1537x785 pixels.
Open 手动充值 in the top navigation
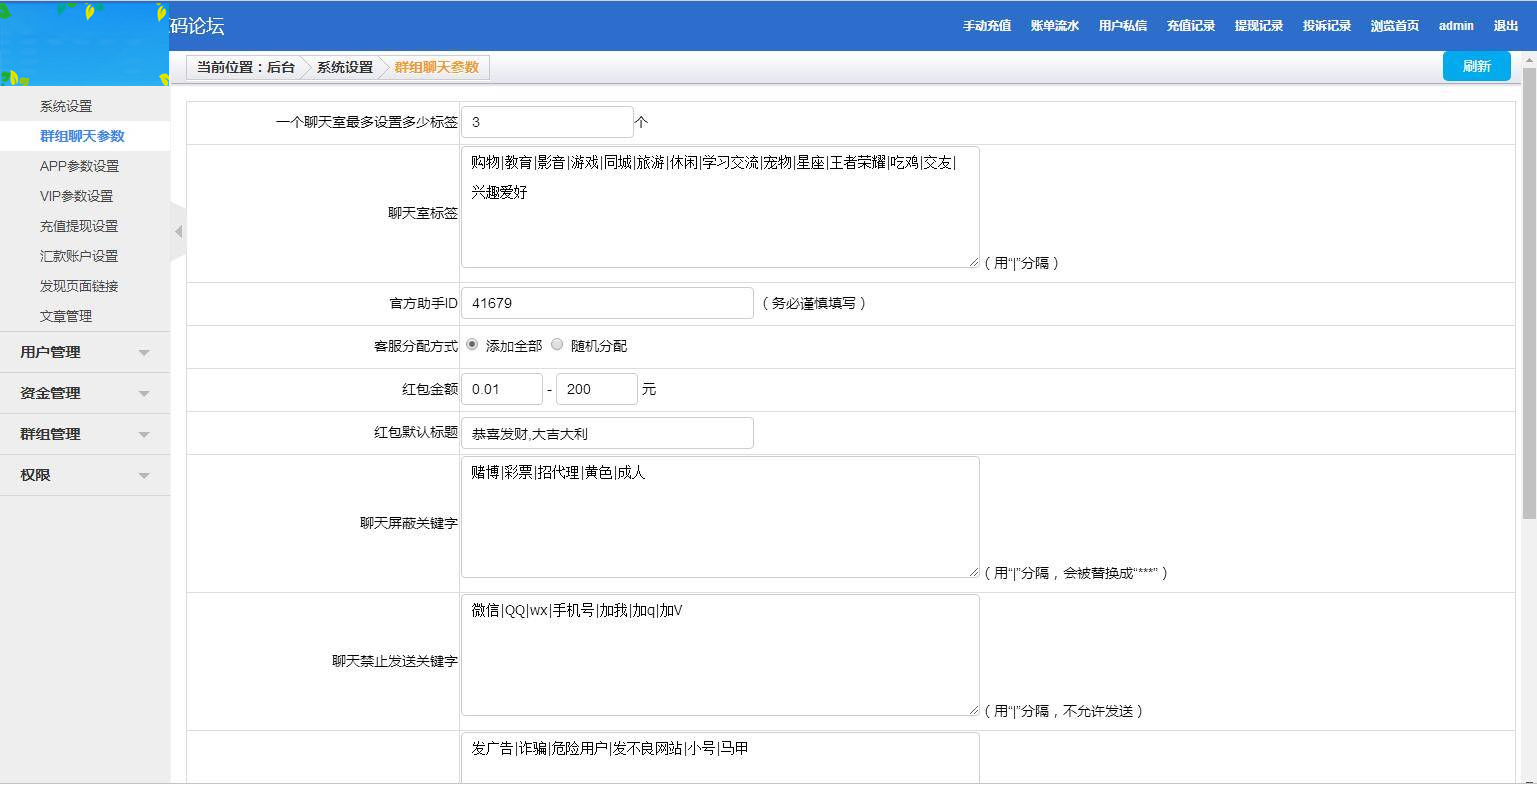coord(987,25)
